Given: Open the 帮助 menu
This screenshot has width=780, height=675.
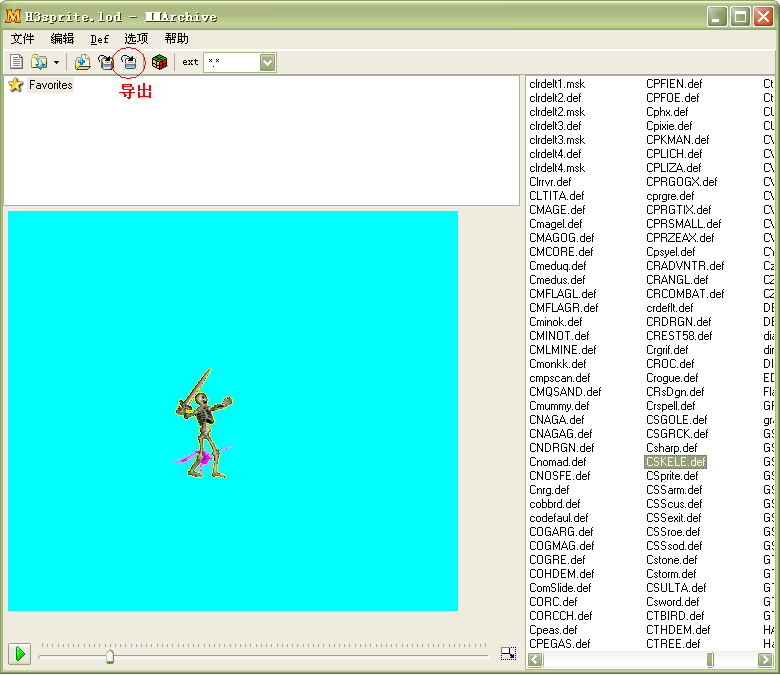Looking at the screenshot, I should coord(177,39).
